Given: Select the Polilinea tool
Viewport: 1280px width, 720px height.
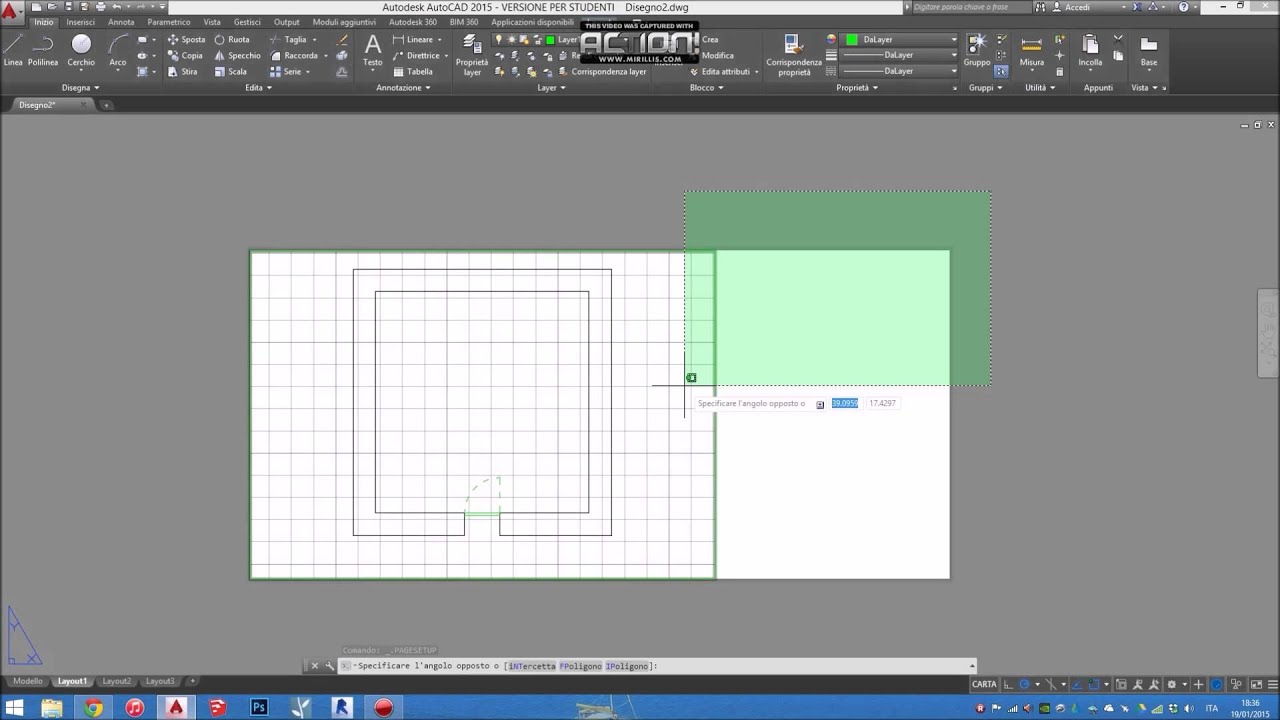Looking at the screenshot, I should [x=43, y=50].
